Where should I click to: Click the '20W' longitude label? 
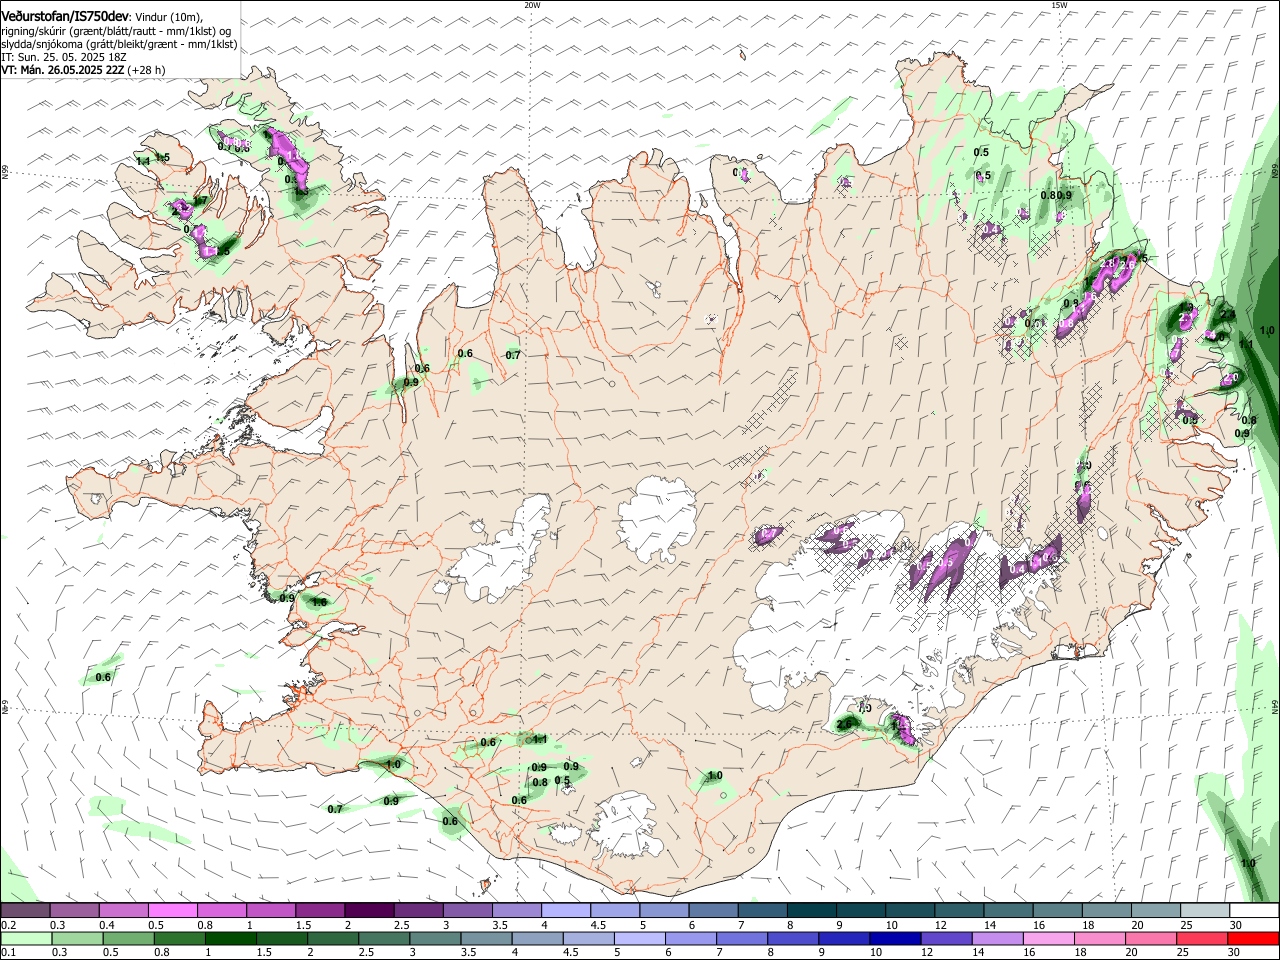tap(532, 5)
